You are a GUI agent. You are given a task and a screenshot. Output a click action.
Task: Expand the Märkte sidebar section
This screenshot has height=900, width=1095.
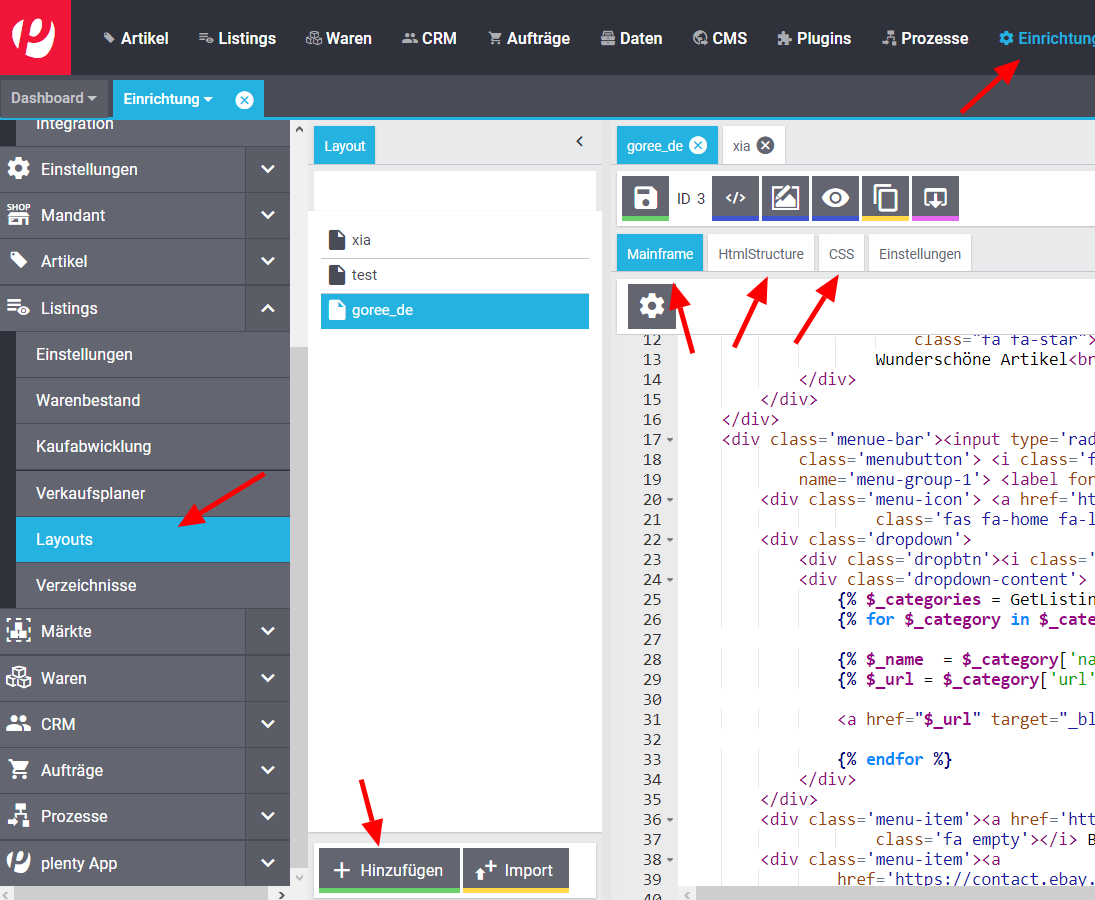(267, 632)
